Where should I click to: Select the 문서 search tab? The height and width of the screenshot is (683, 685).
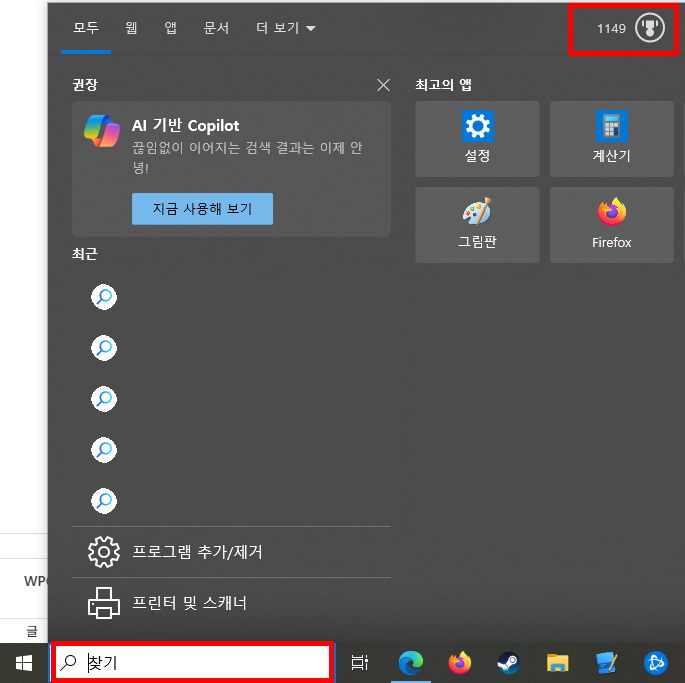click(217, 28)
